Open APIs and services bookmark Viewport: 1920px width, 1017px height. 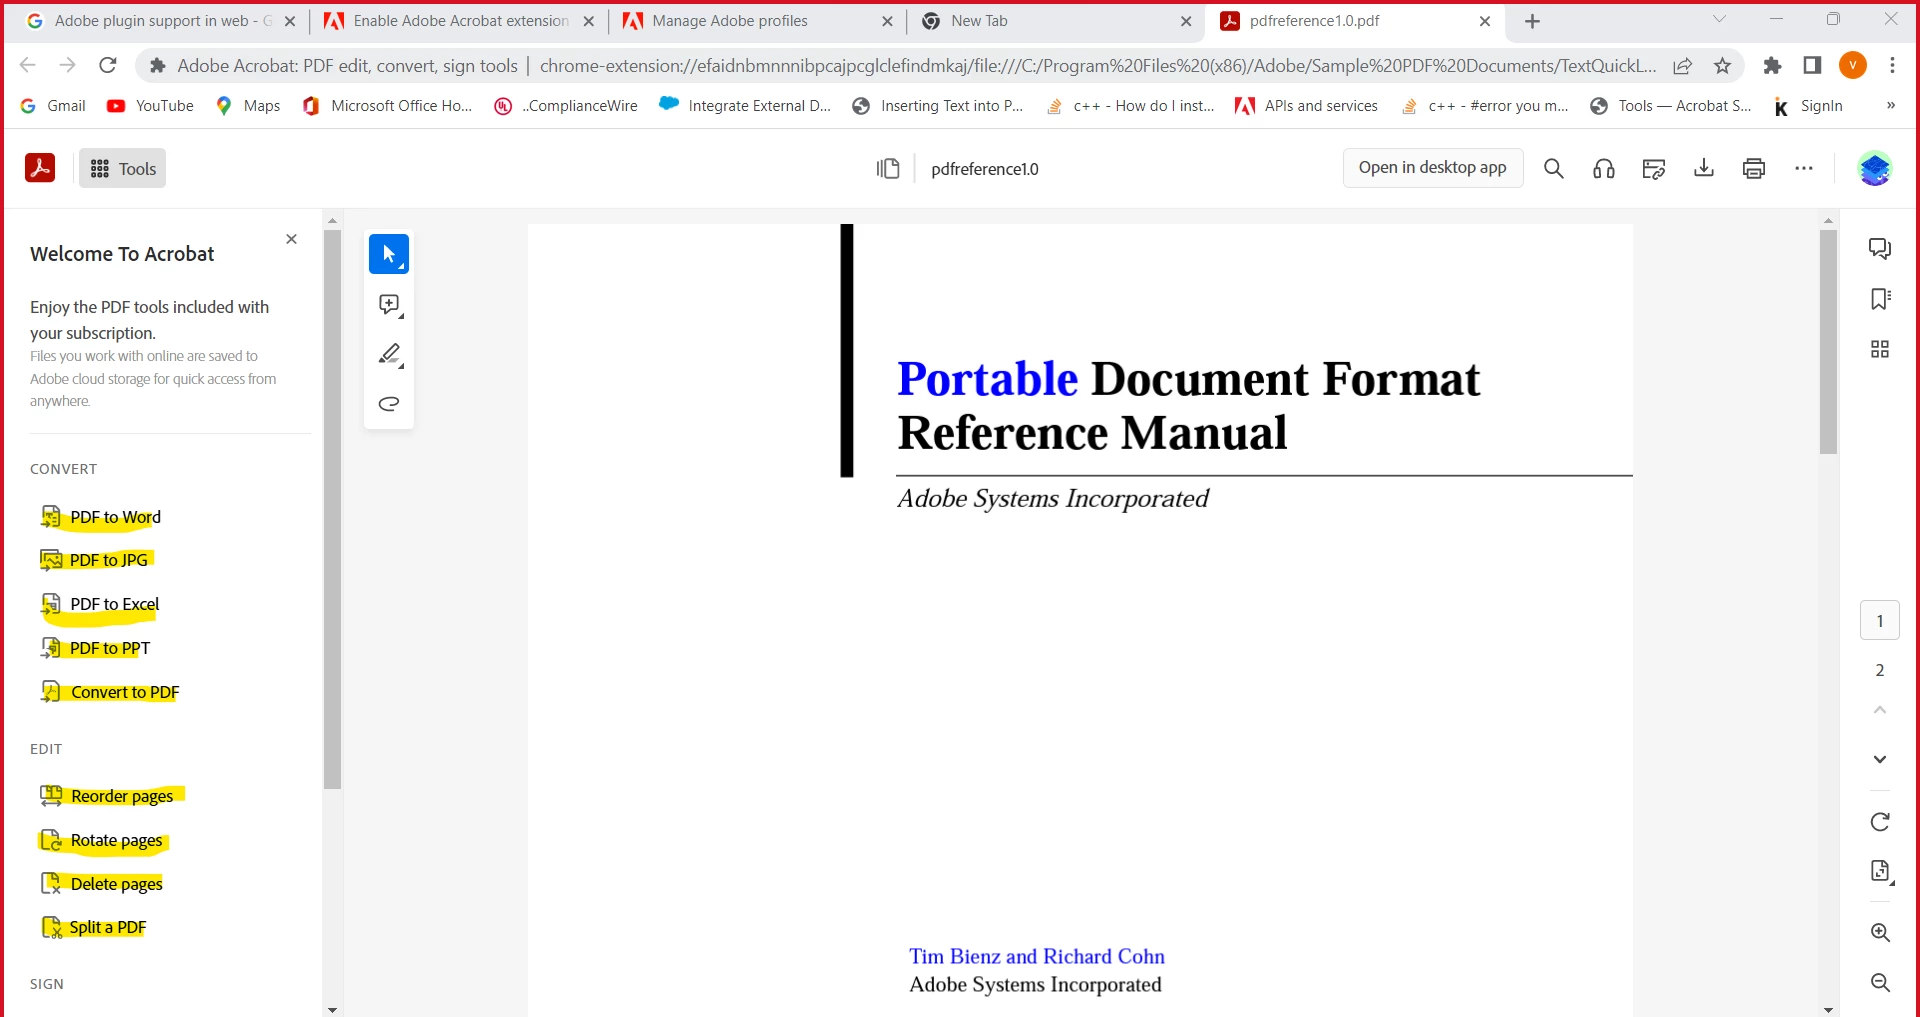[1306, 106]
